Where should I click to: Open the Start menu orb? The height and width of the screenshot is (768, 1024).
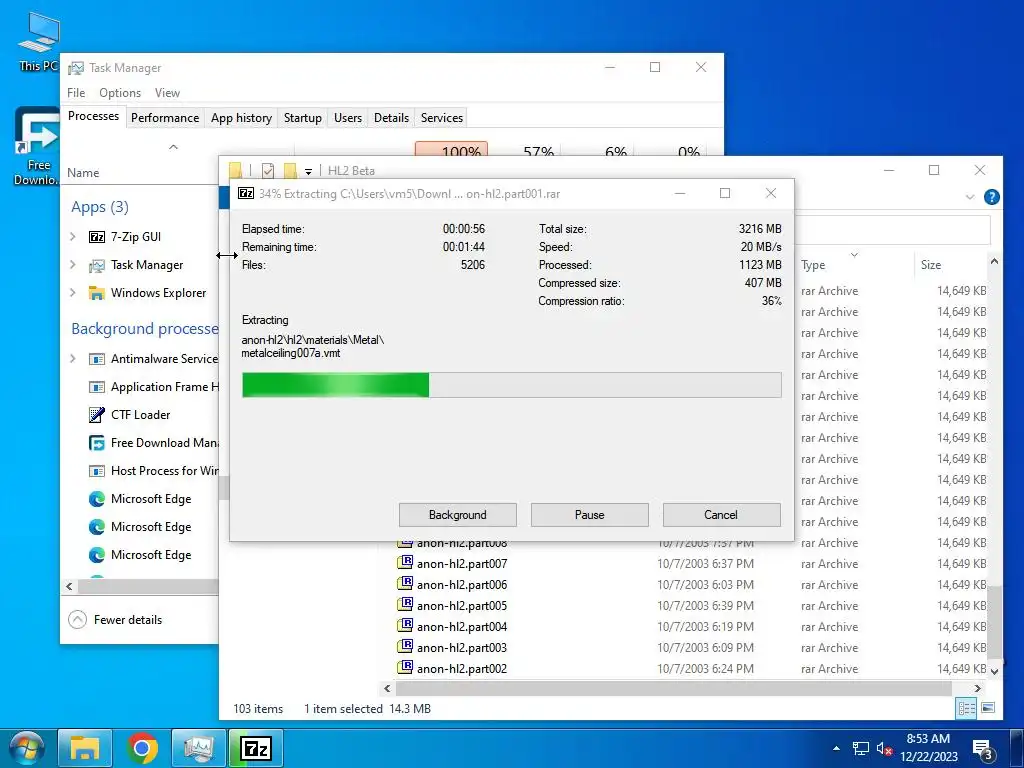pyautogui.click(x=27, y=748)
